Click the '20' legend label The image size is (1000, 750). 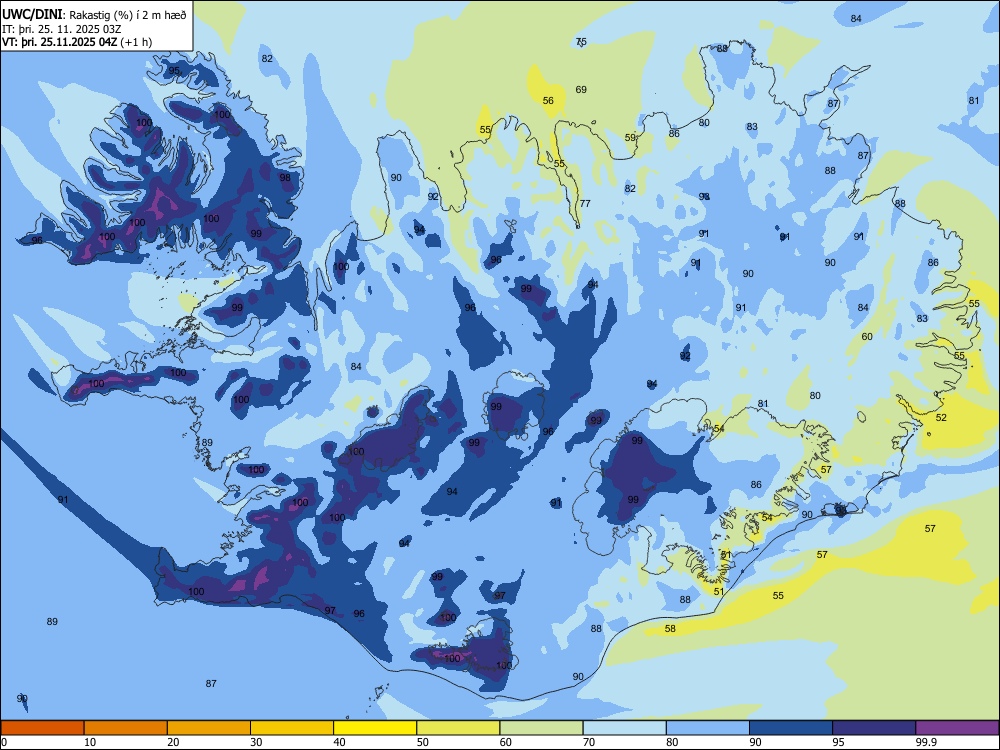(173, 742)
